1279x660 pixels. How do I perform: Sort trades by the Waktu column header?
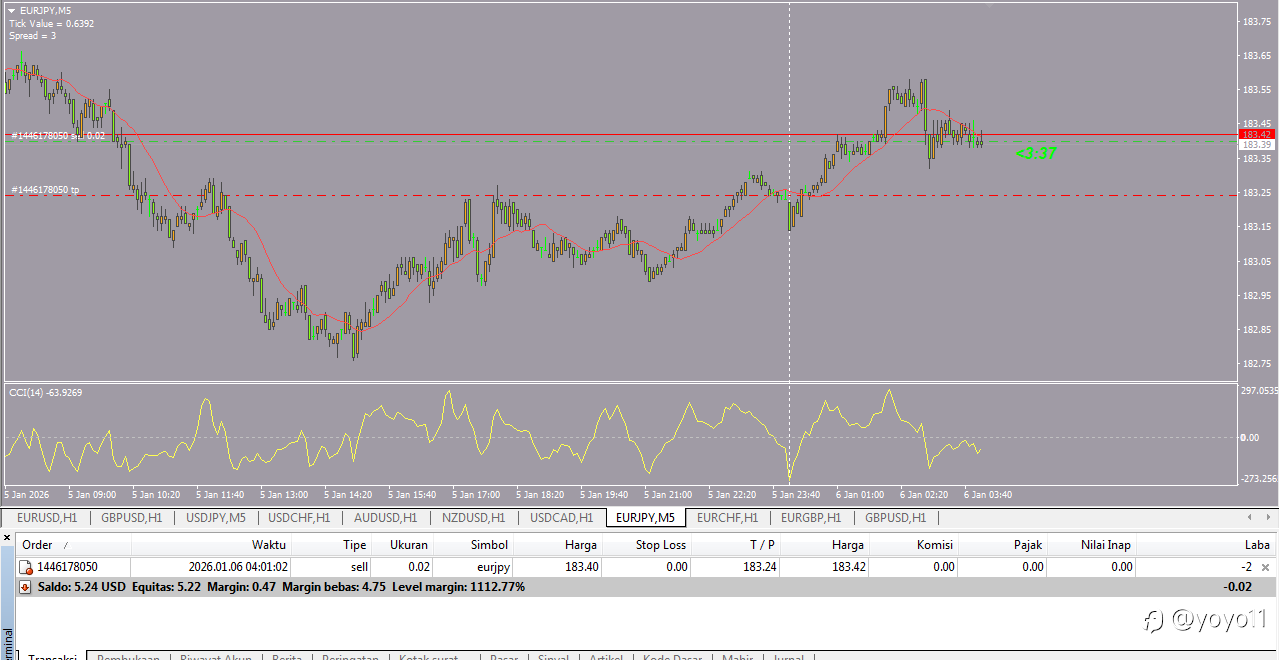(x=268, y=545)
